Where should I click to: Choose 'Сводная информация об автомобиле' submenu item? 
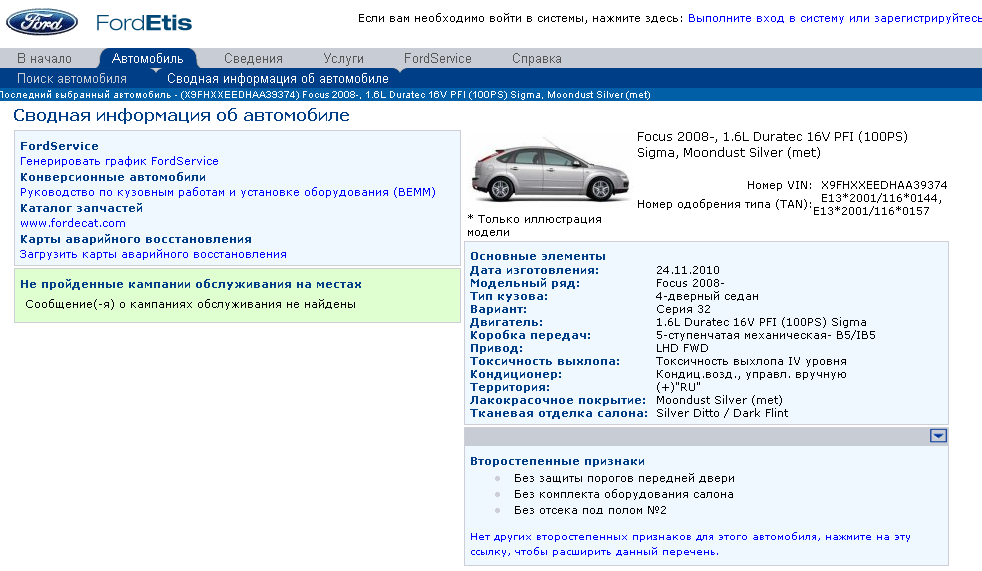pyautogui.click(x=277, y=78)
